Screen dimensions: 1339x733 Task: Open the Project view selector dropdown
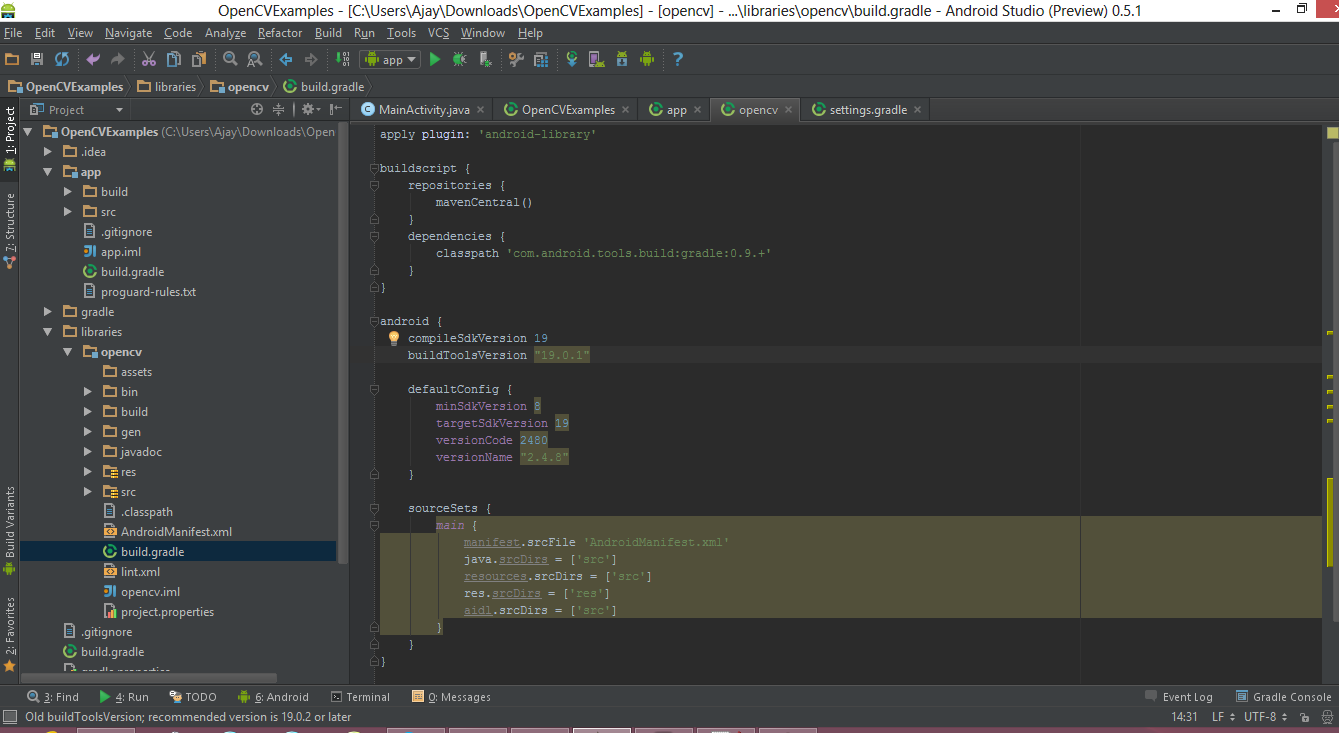(x=76, y=110)
